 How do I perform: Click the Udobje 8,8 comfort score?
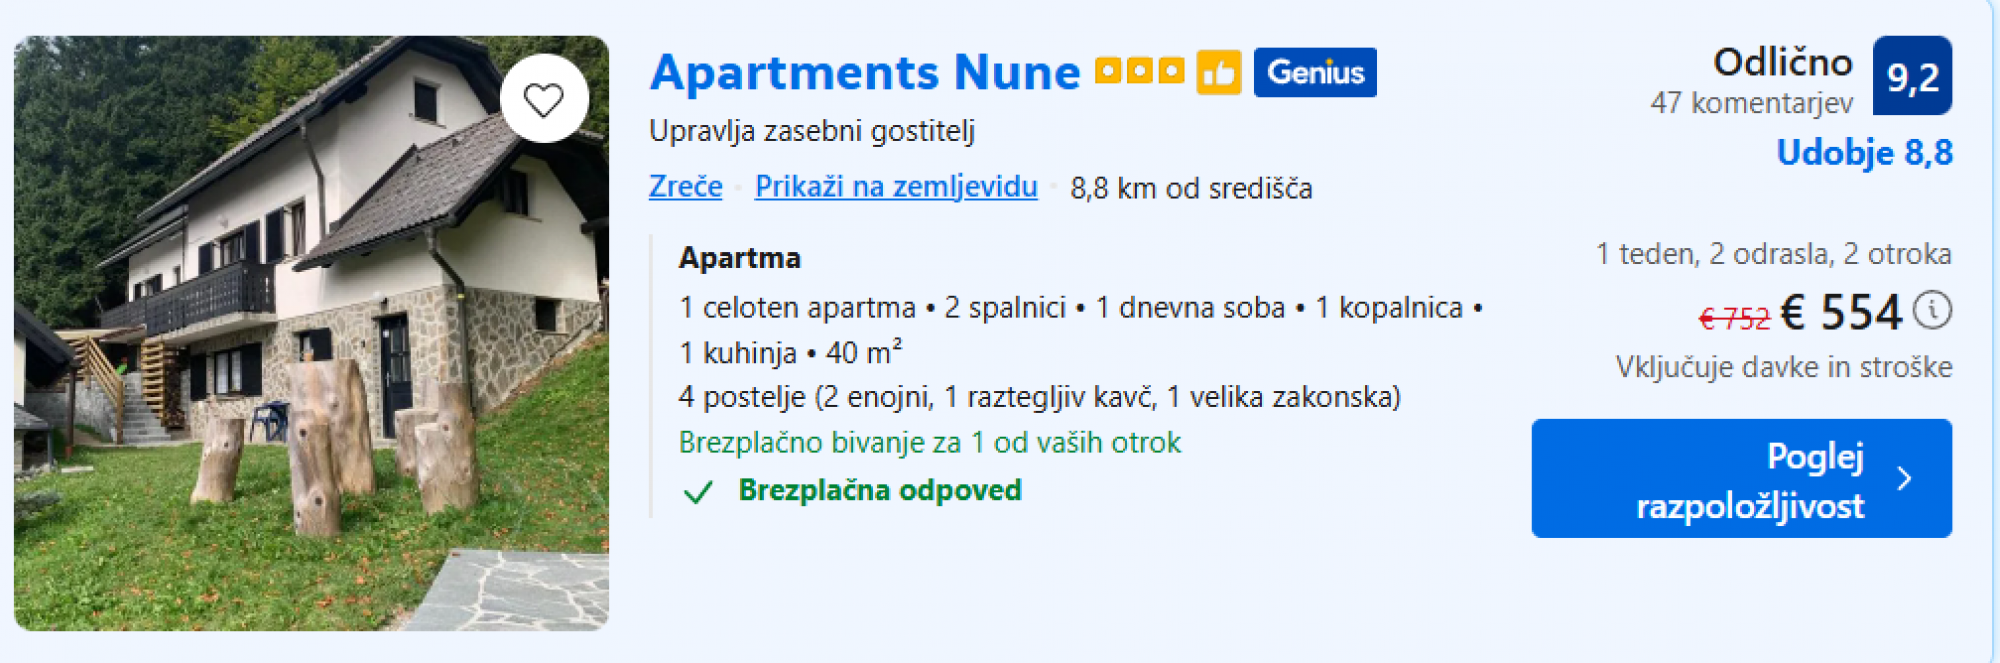click(x=1864, y=153)
